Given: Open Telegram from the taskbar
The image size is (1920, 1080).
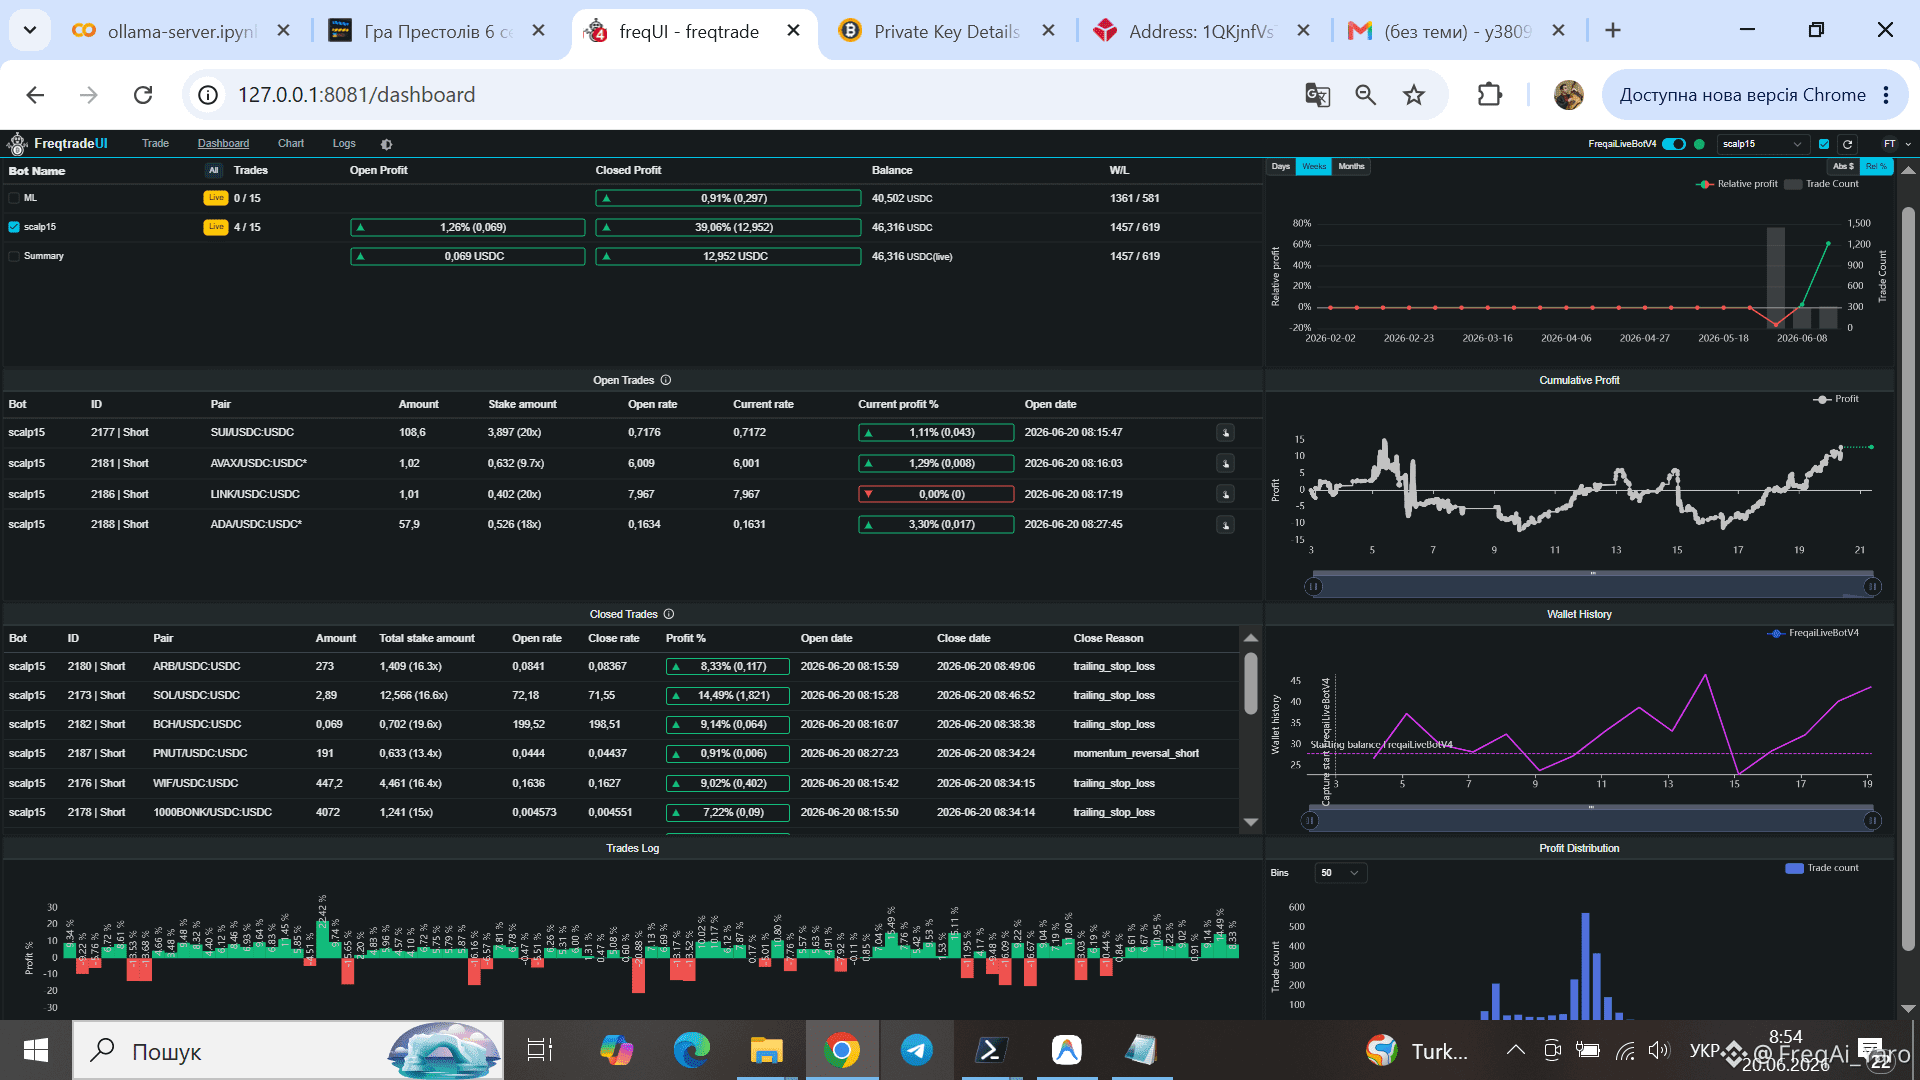Looking at the screenshot, I should tap(916, 1050).
